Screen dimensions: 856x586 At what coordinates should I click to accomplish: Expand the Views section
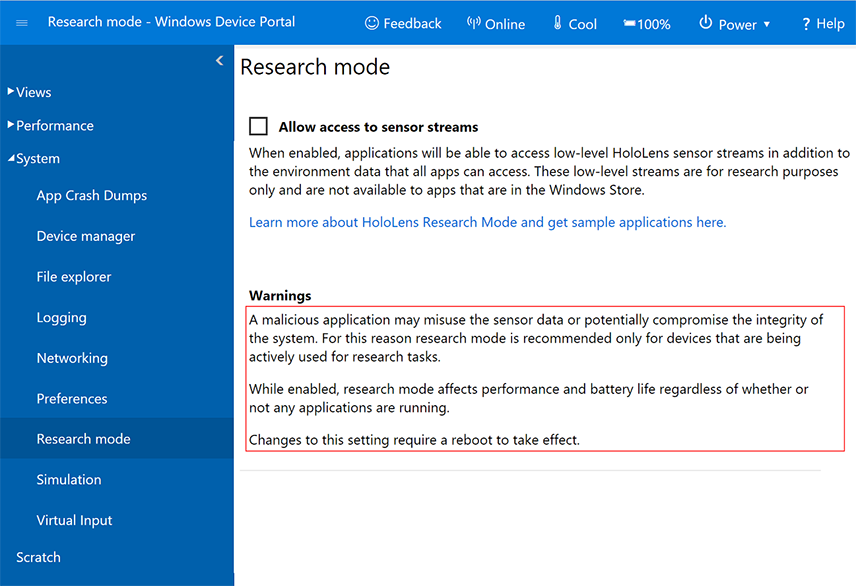point(30,92)
